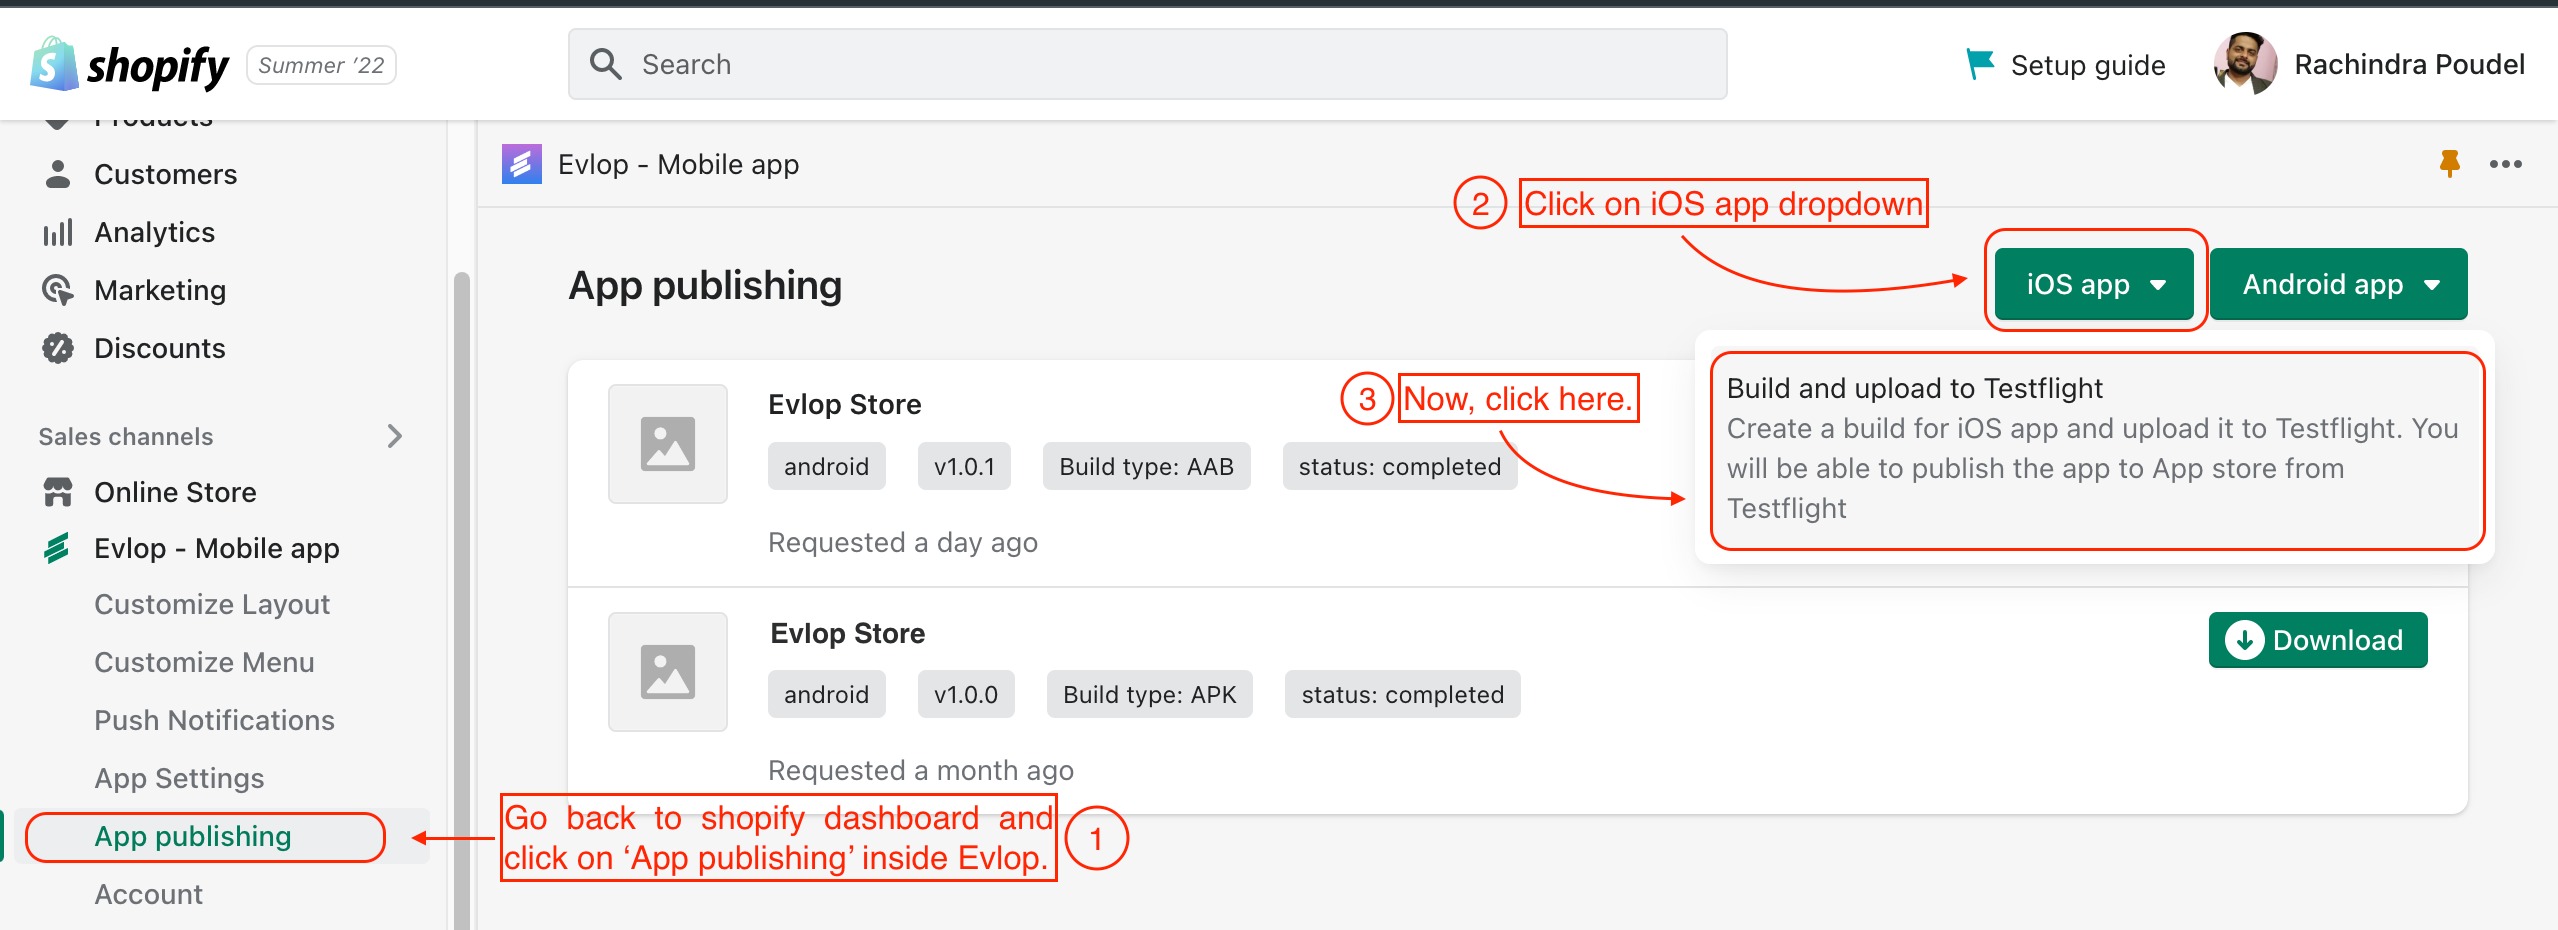Click the Setup guide flag icon

coord(1979,64)
